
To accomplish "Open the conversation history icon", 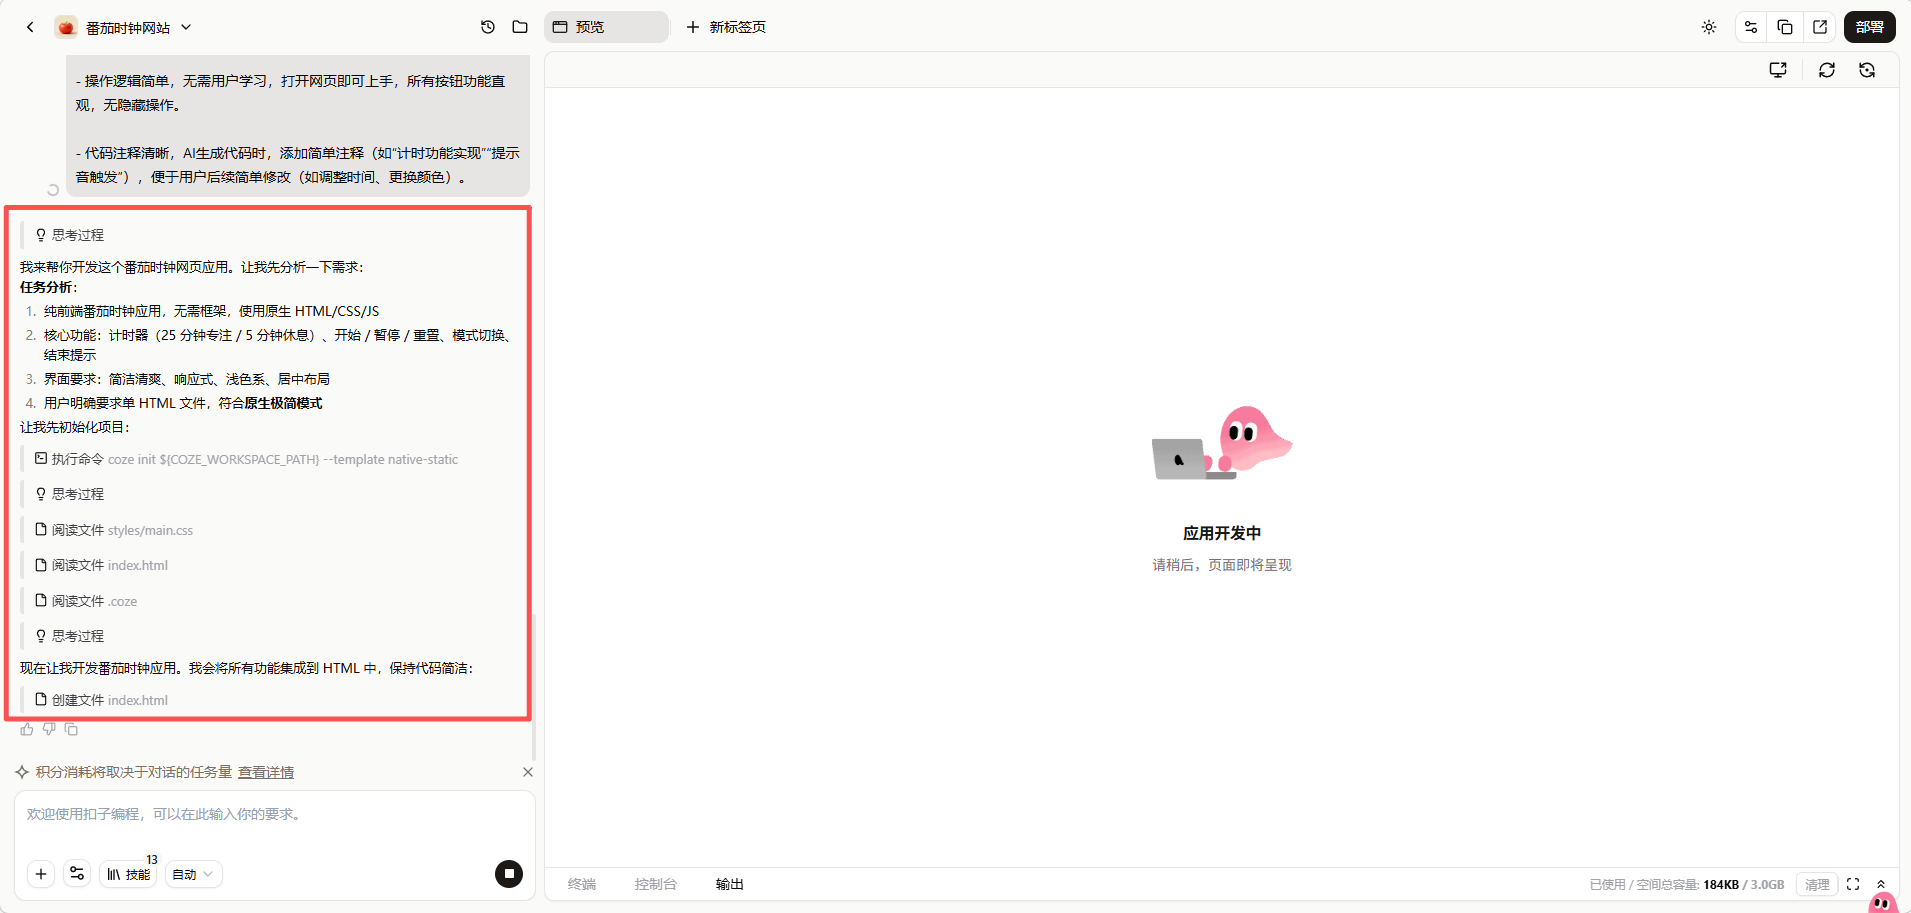I will click(x=488, y=27).
